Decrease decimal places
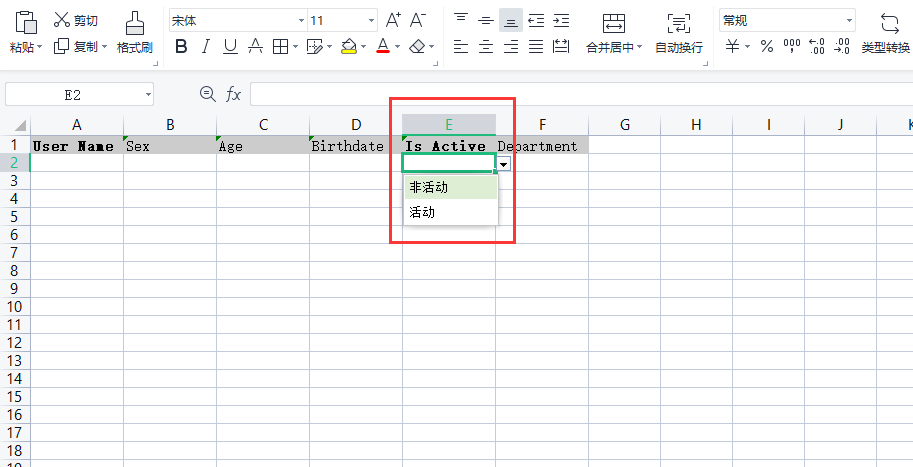The width and height of the screenshot is (913, 467). point(842,47)
